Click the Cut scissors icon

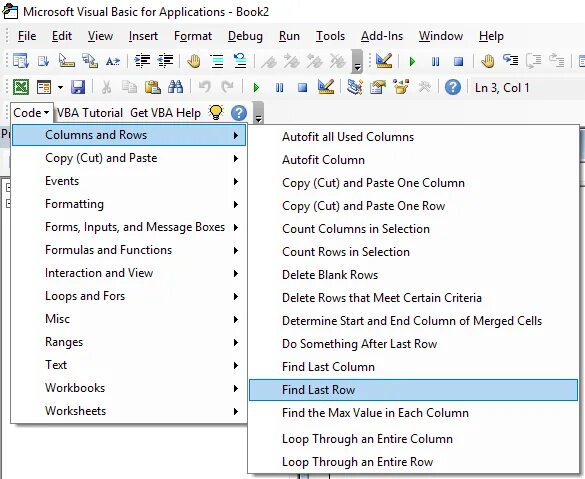pyautogui.click(x=106, y=87)
